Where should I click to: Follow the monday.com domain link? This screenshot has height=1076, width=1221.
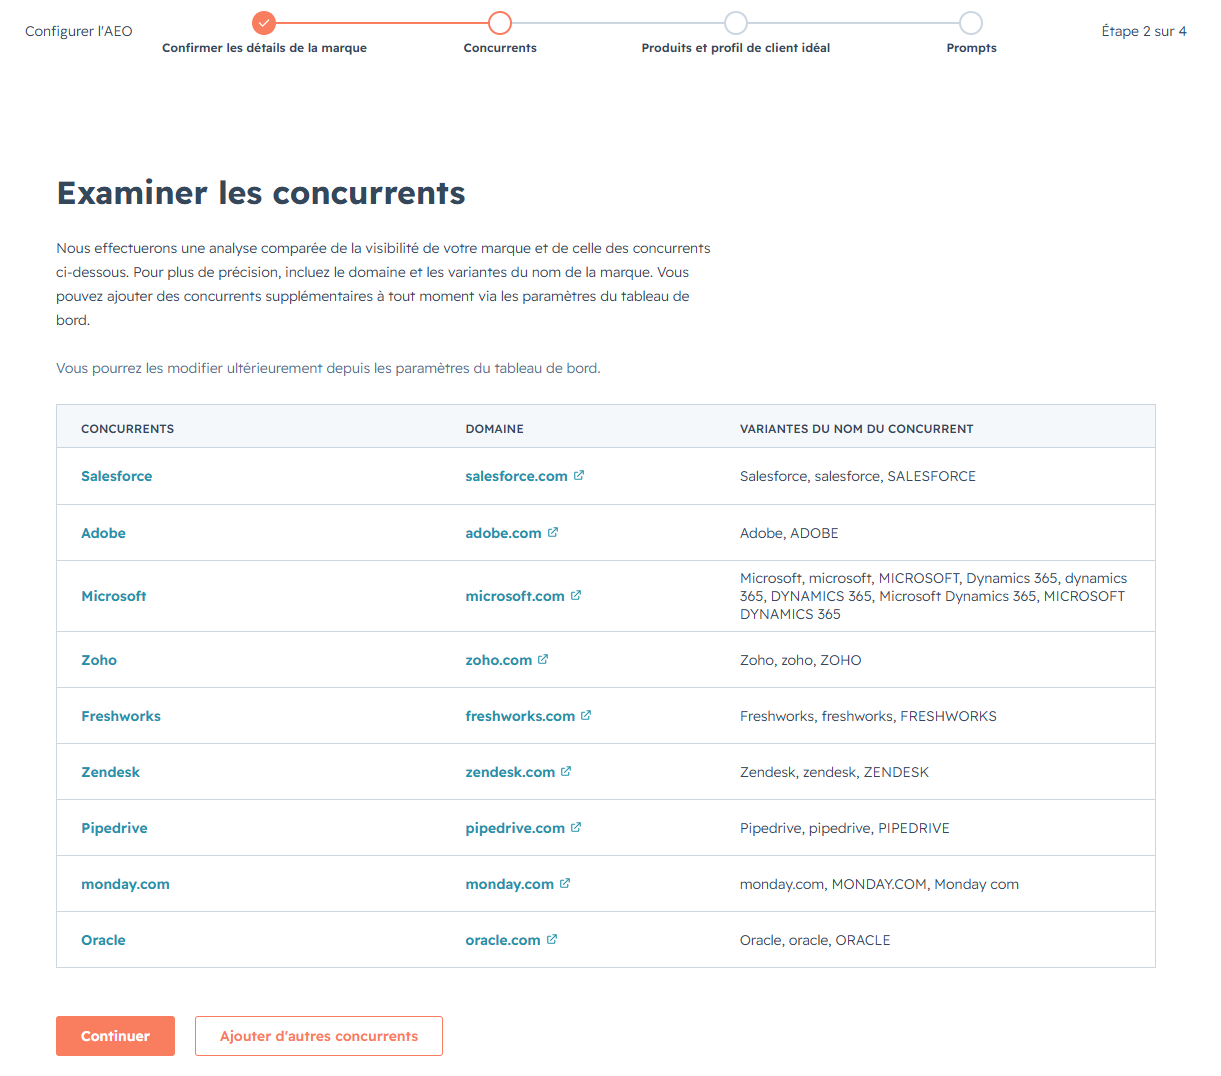[x=509, y=884]
